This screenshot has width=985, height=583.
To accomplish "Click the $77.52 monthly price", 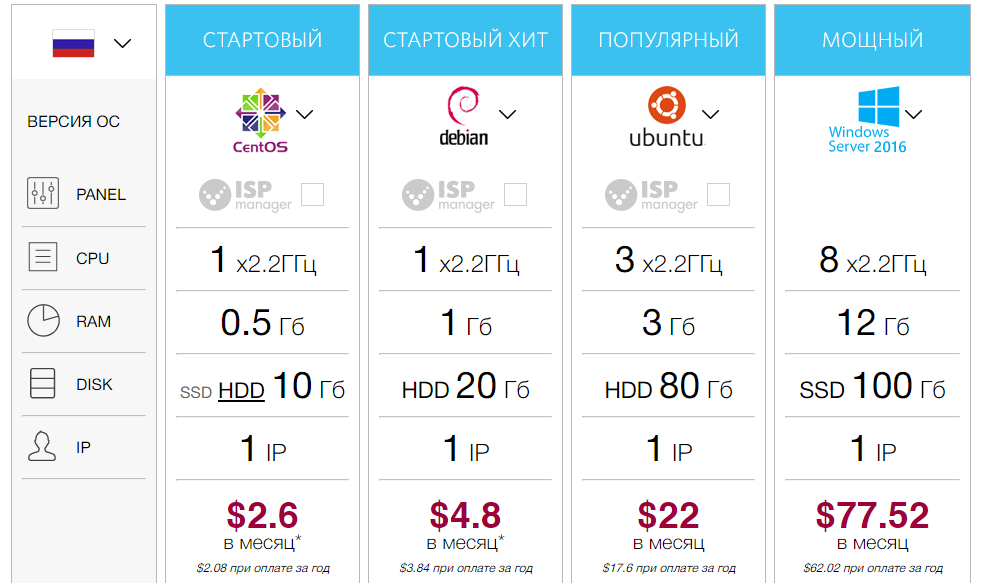I will tap(871, 514).
